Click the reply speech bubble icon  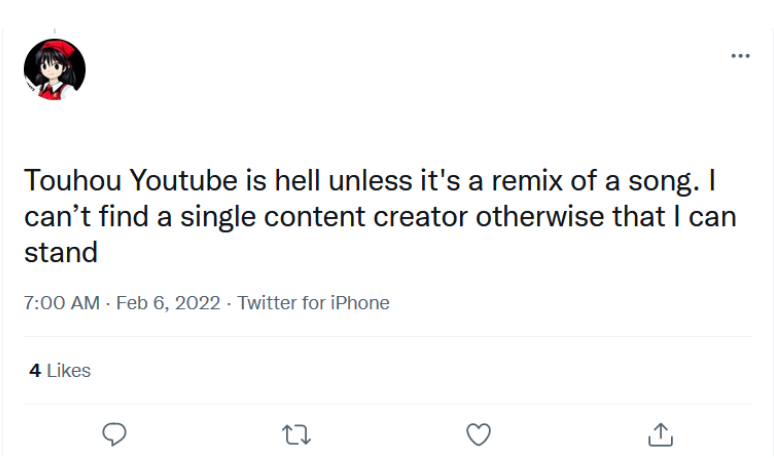point(115,433)
